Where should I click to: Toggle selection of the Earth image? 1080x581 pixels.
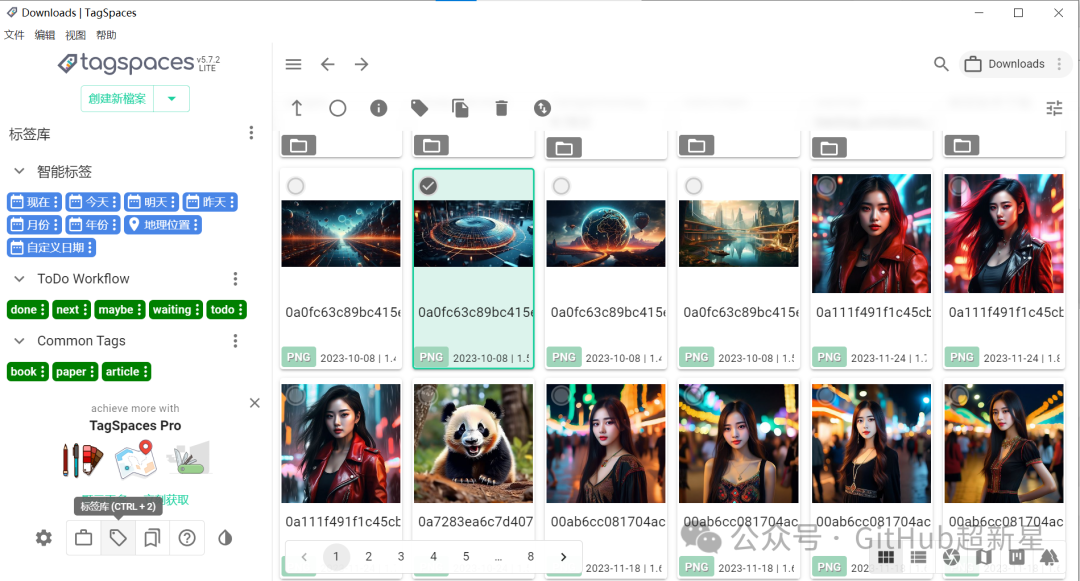pos(561,185)
